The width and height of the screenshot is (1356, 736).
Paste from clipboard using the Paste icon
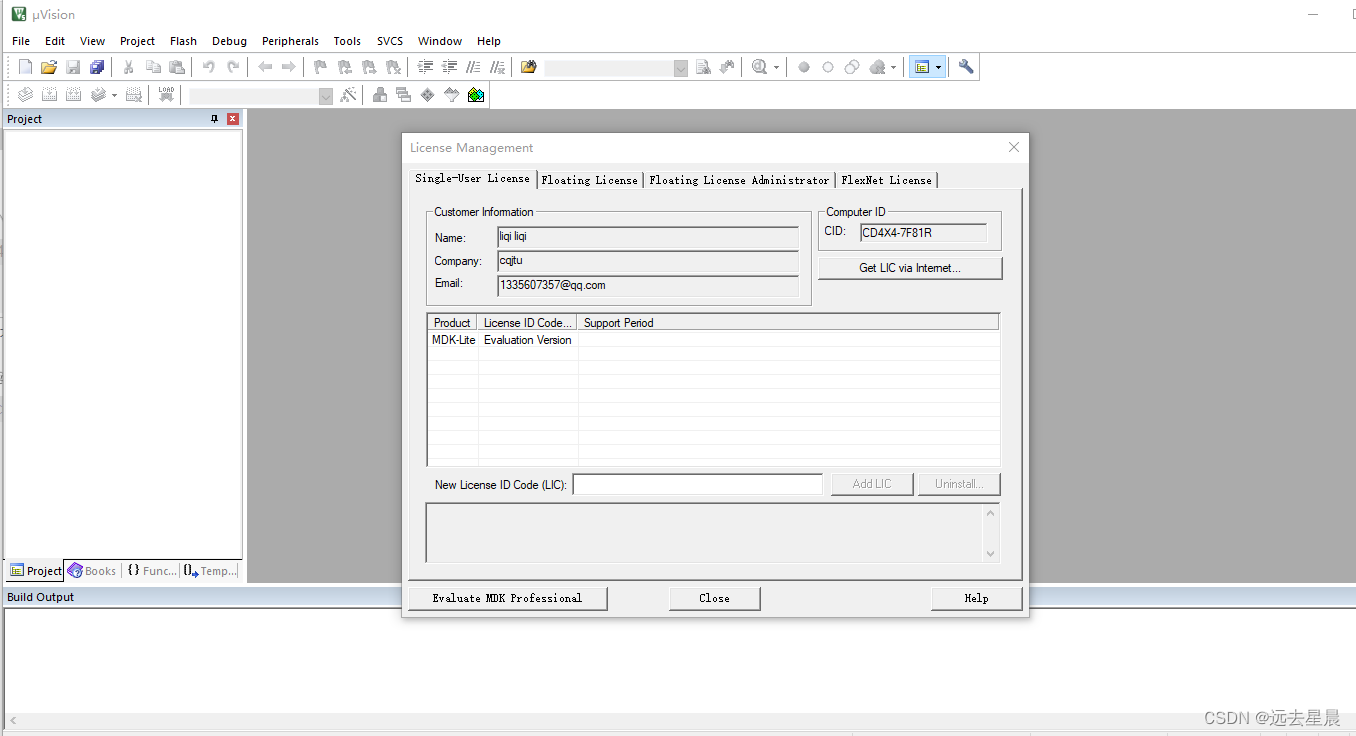point(177,67)
